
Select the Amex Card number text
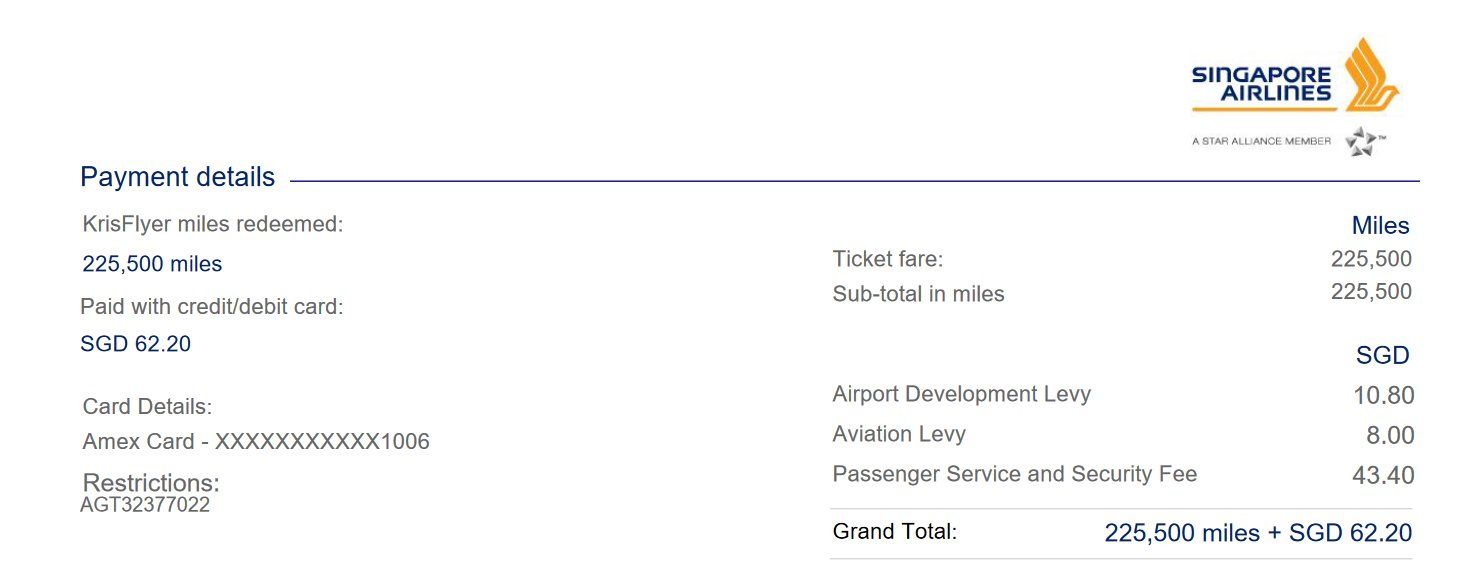[256, 441]
